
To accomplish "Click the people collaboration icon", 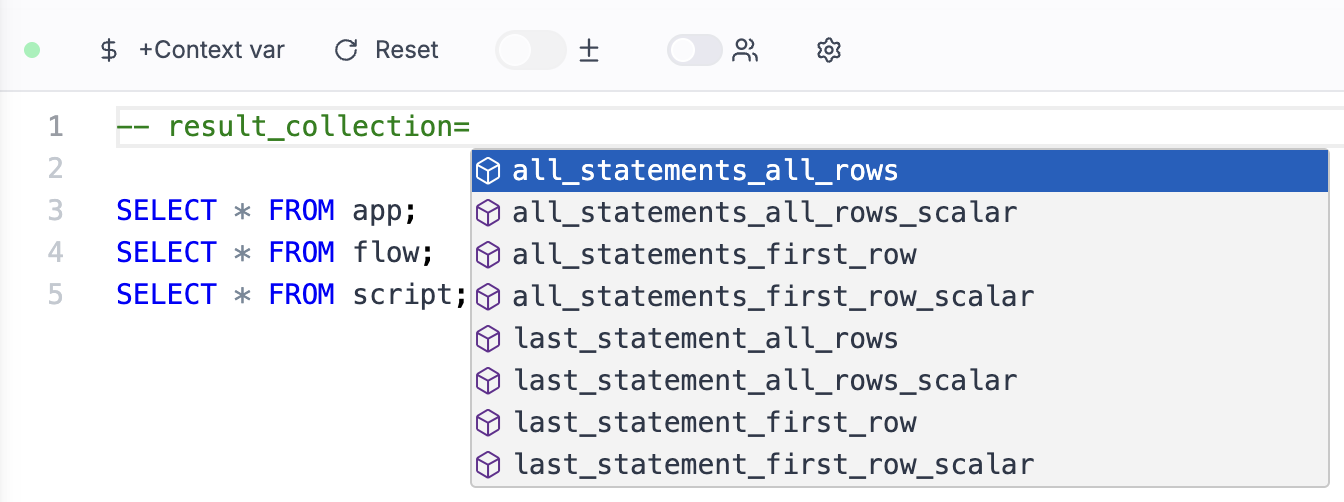I will [x=745, y=50].
